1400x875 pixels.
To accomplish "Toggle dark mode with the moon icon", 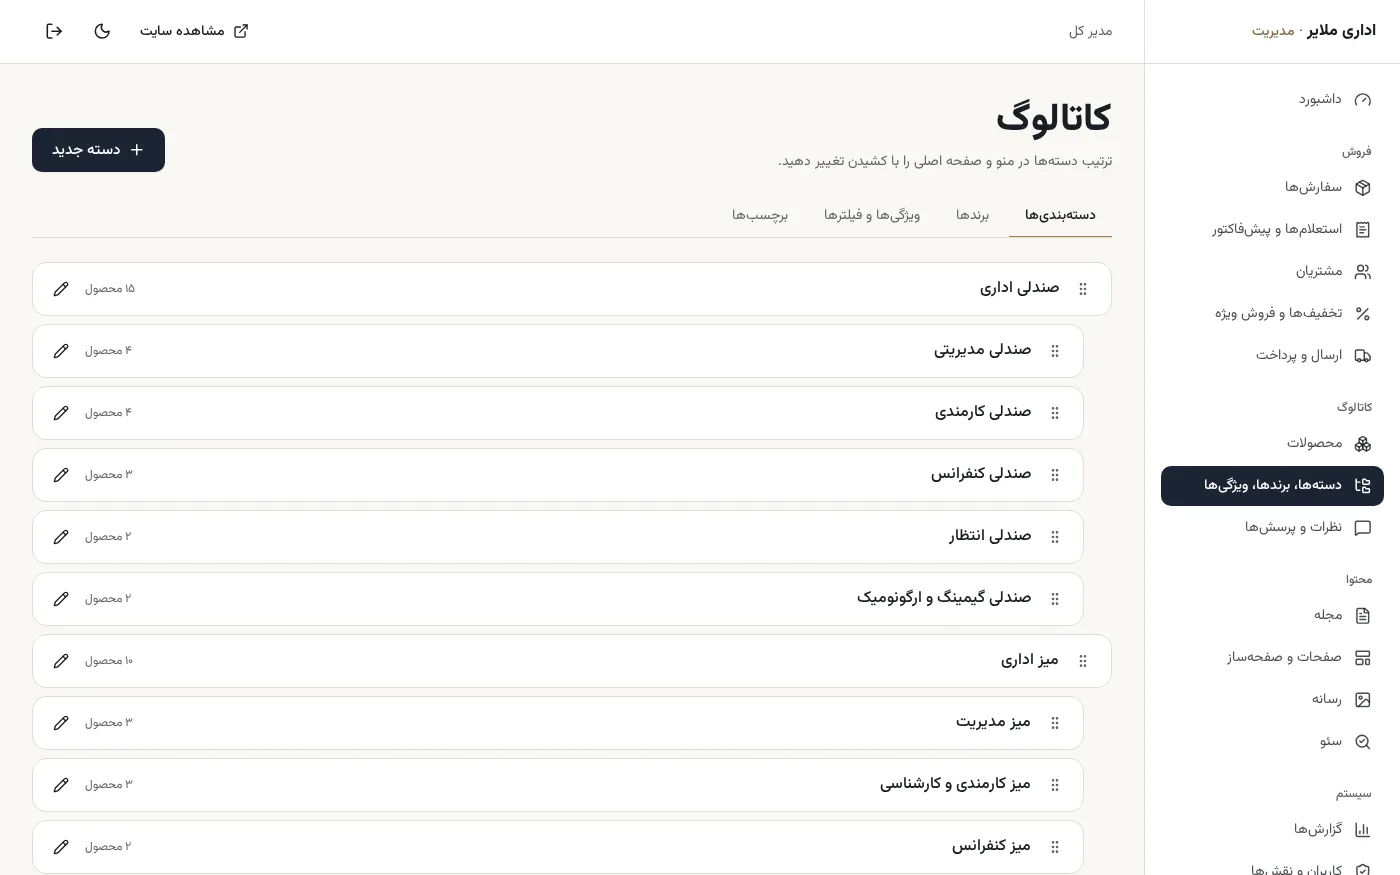I will pos(102,31).
